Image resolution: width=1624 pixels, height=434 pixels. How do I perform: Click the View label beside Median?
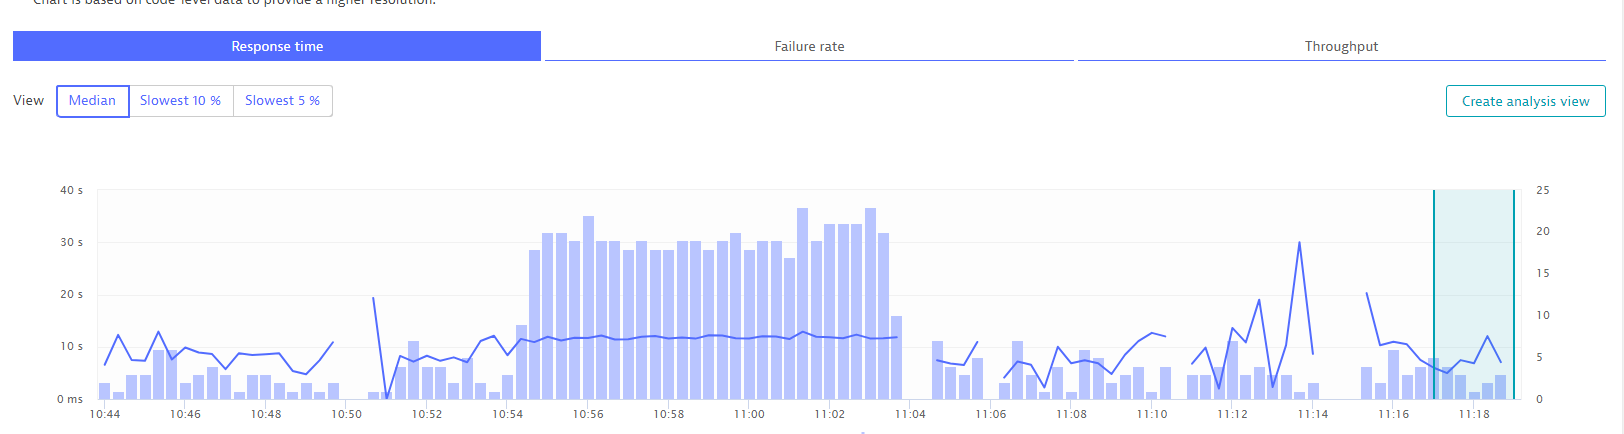click(x=28, y=101)
